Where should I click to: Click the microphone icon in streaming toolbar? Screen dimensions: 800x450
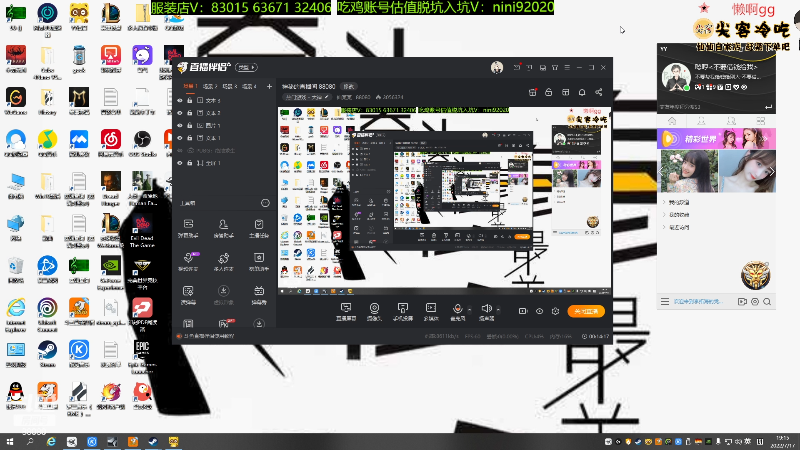(458, 309)
